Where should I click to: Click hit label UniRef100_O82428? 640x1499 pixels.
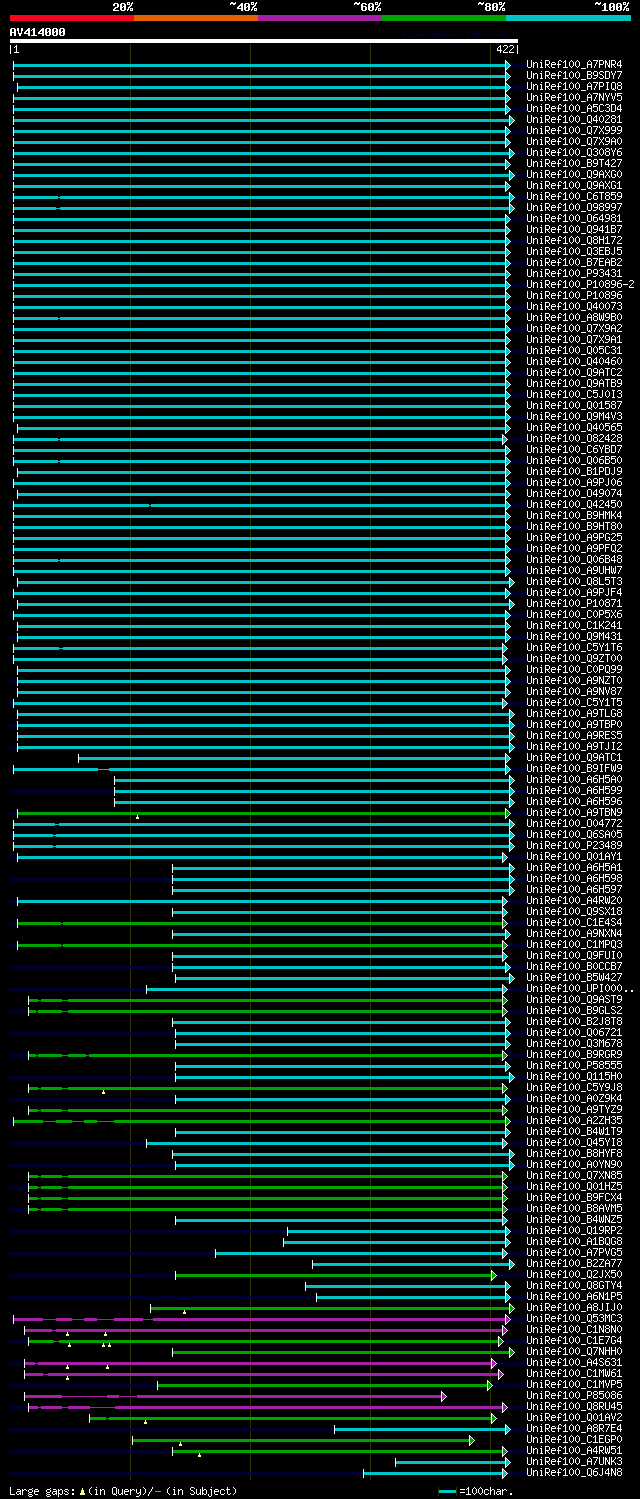click(574, 438)
